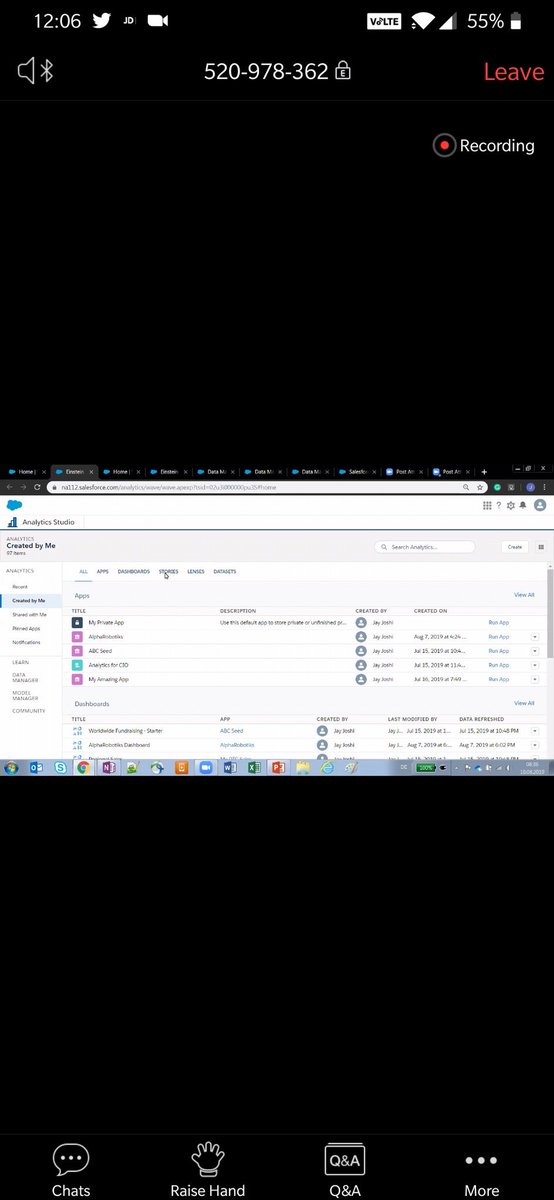
Task: Open Outlook from the taskbar
Action: coord(37,768)
